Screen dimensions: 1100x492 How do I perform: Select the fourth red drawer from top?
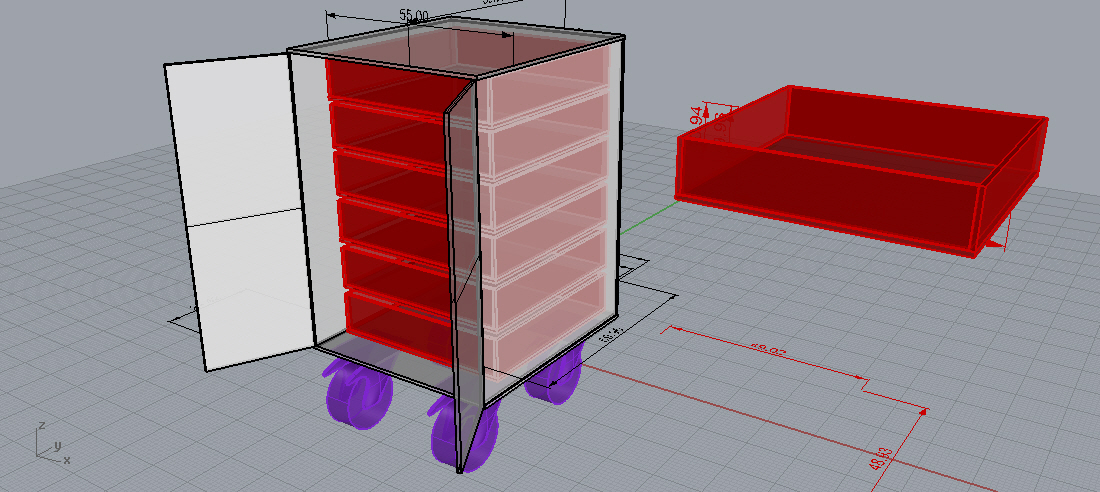click(x=390, y=222)
